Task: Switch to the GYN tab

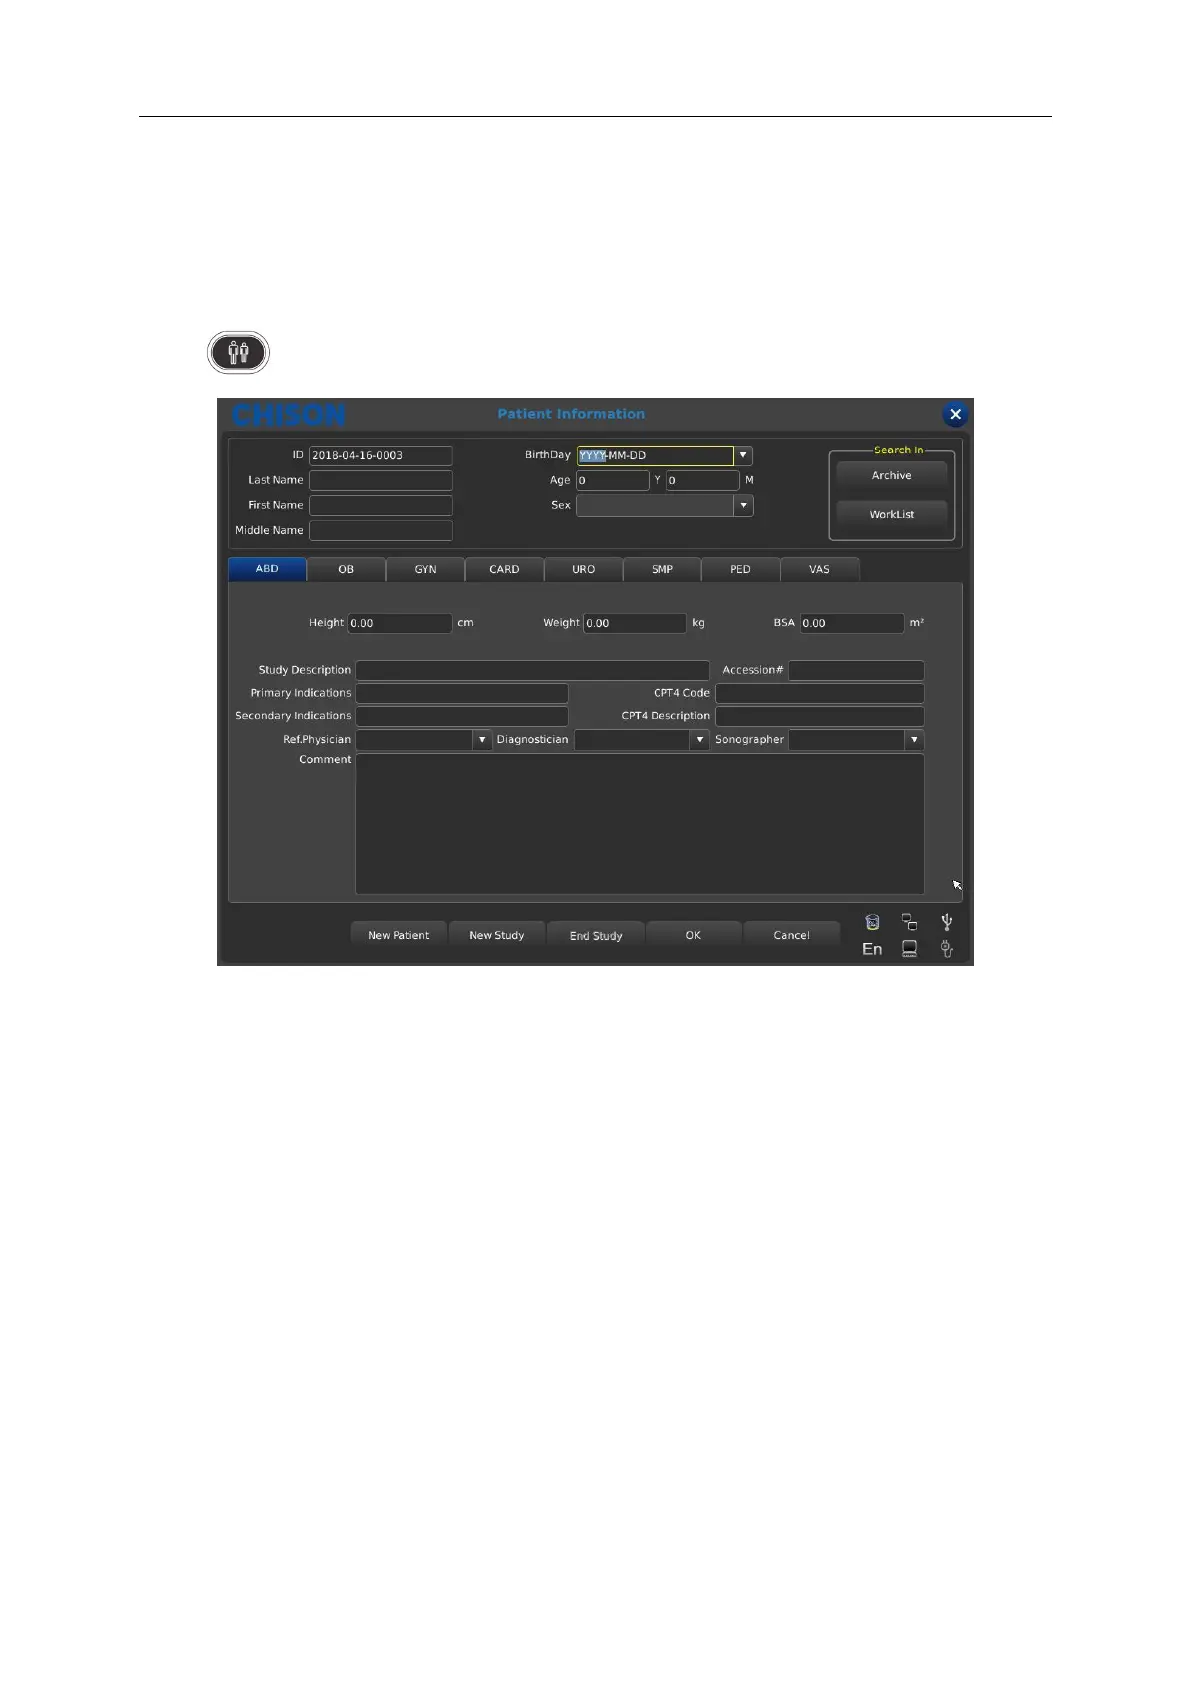Action: click(425, 569)
